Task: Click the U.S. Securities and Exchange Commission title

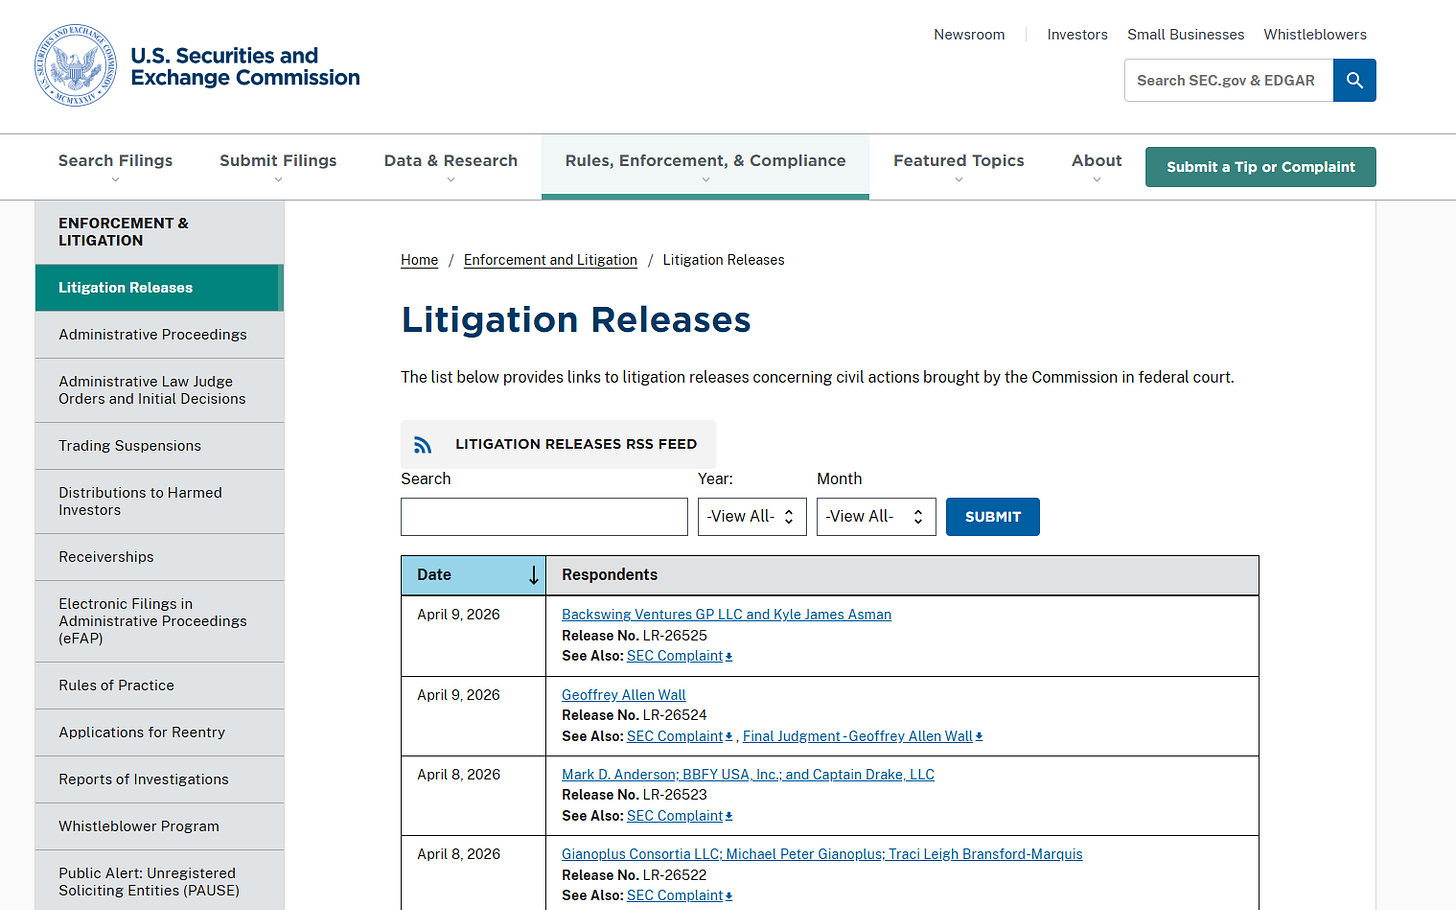Action: pyautogui.click(x=245, y=67)
